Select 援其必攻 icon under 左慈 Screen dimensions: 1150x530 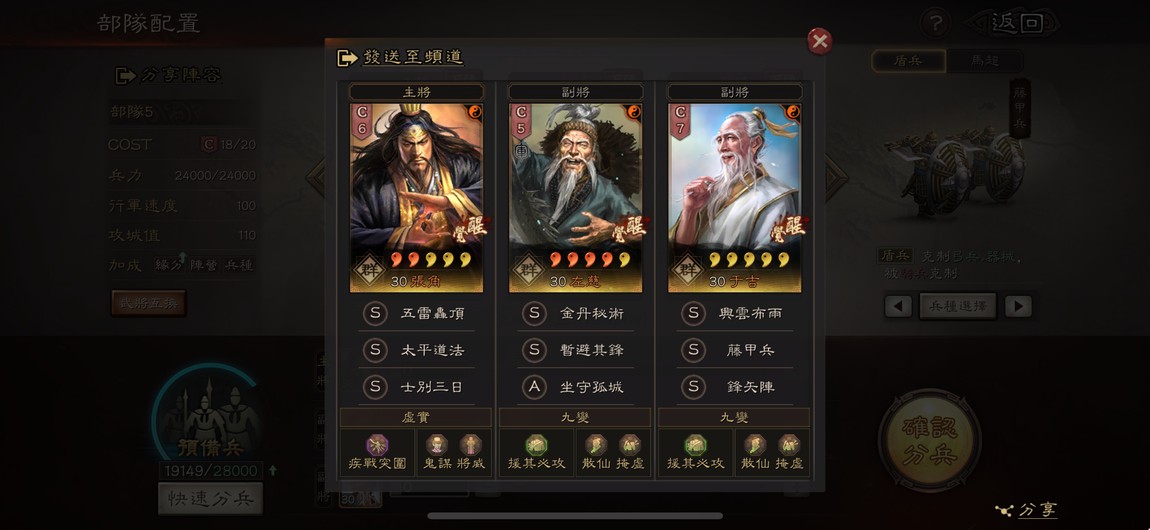(x=536, y=445)
